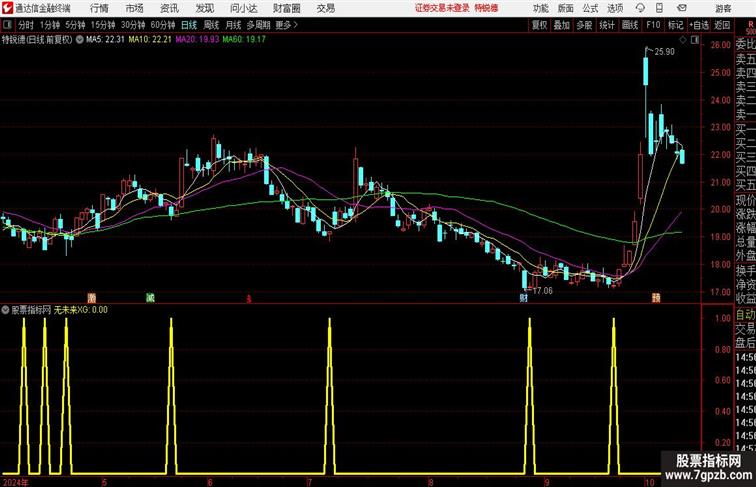The image size is (756, 487).
Task: Toggle the panel layout icon left of 分时
Action: 7,25
